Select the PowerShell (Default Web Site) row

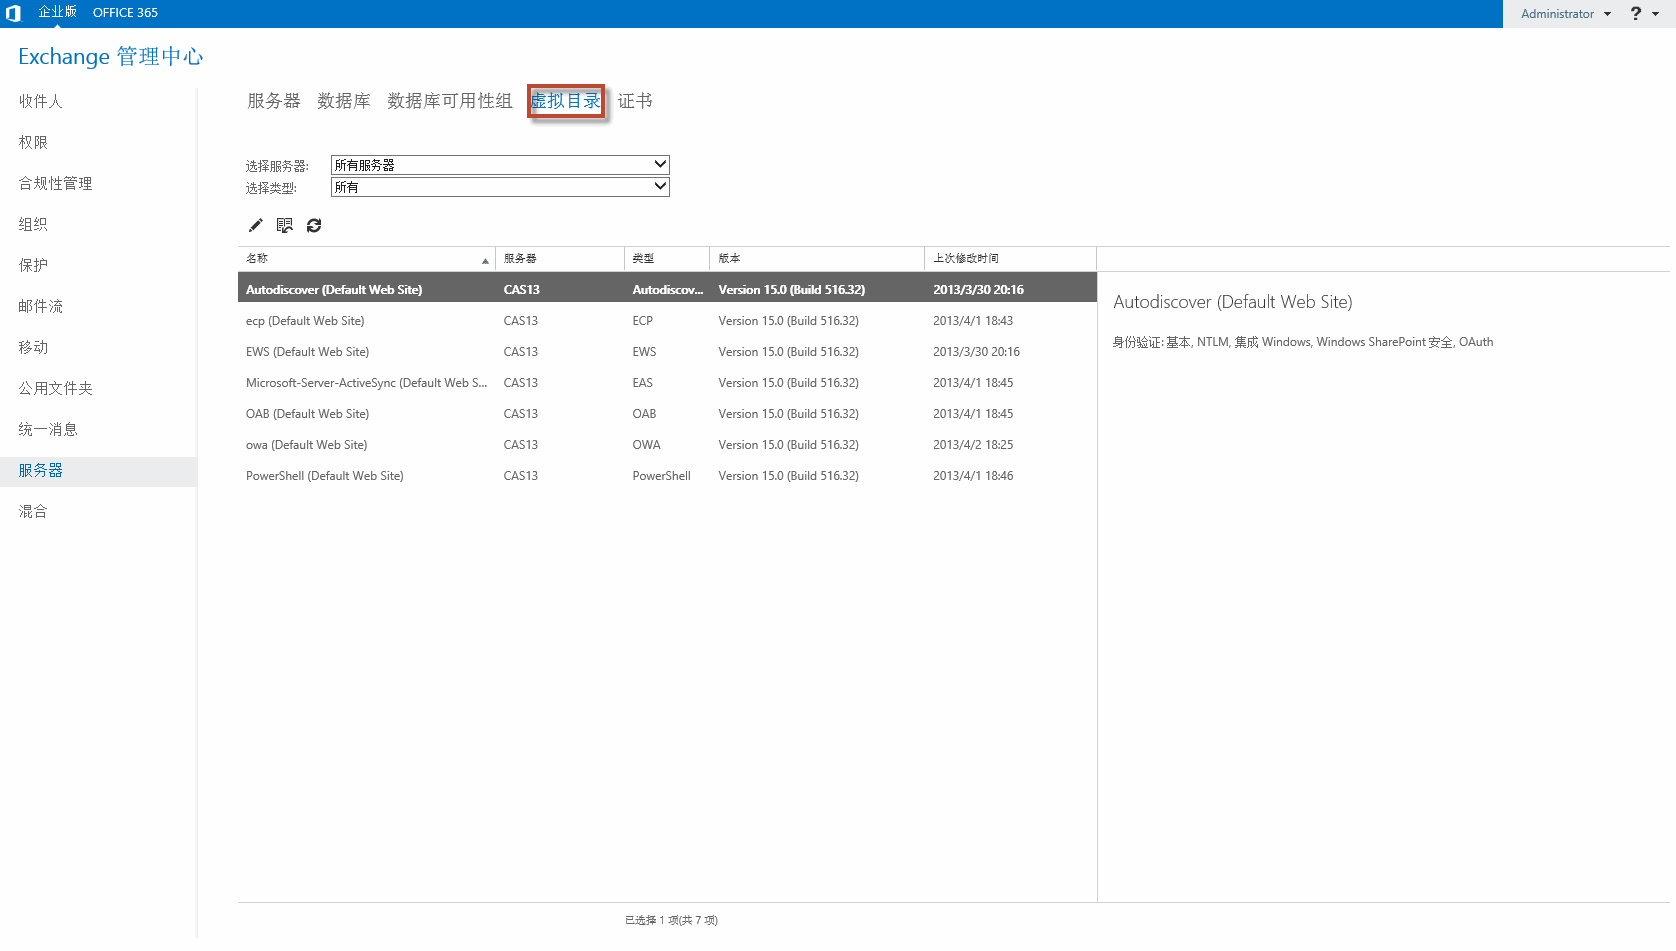pos(324,476)
